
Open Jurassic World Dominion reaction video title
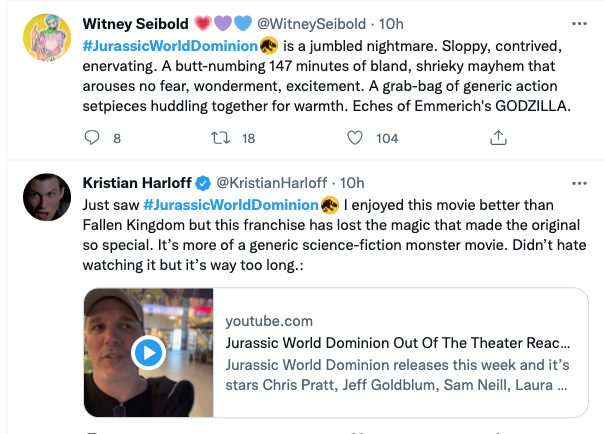398,342
